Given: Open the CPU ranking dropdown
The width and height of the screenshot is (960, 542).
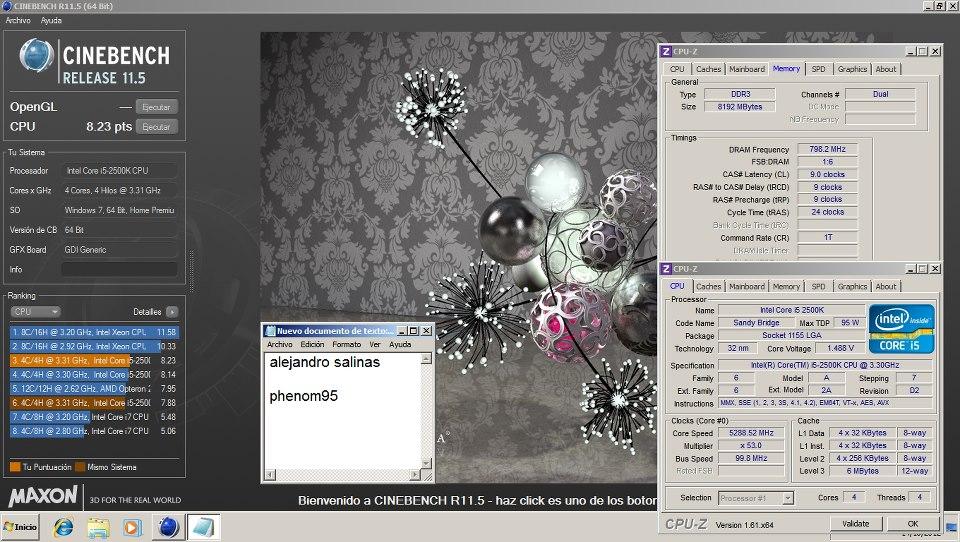Looking at the screenshot, I should (36, 312).
